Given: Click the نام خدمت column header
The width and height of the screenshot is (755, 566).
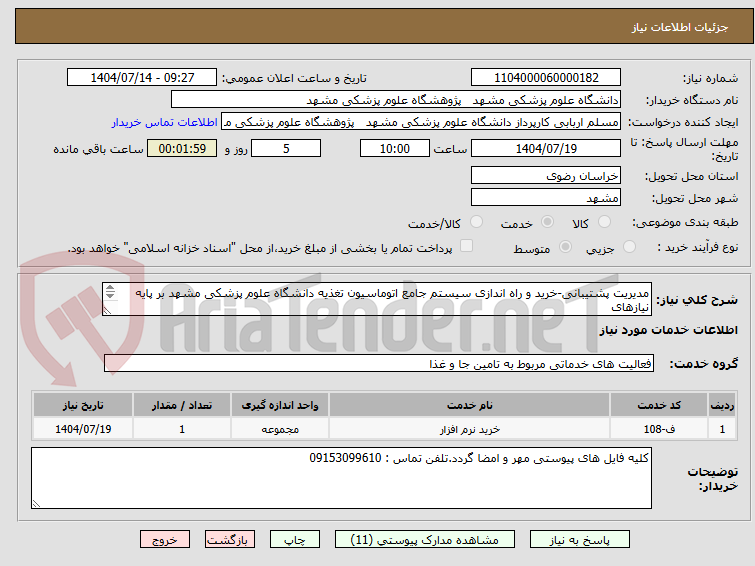Looking at the screenshot, I should point(469,405).
